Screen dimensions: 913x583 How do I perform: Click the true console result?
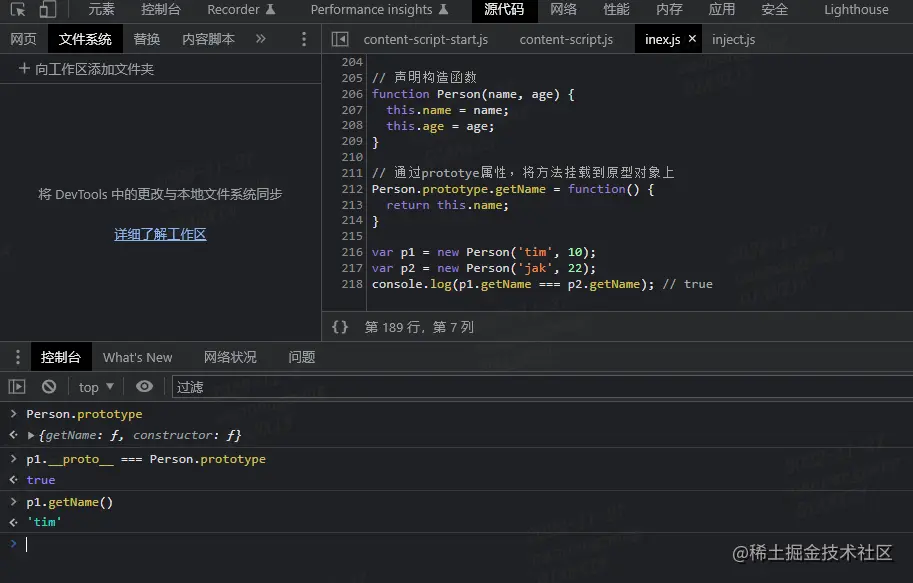tap(41, 480)
